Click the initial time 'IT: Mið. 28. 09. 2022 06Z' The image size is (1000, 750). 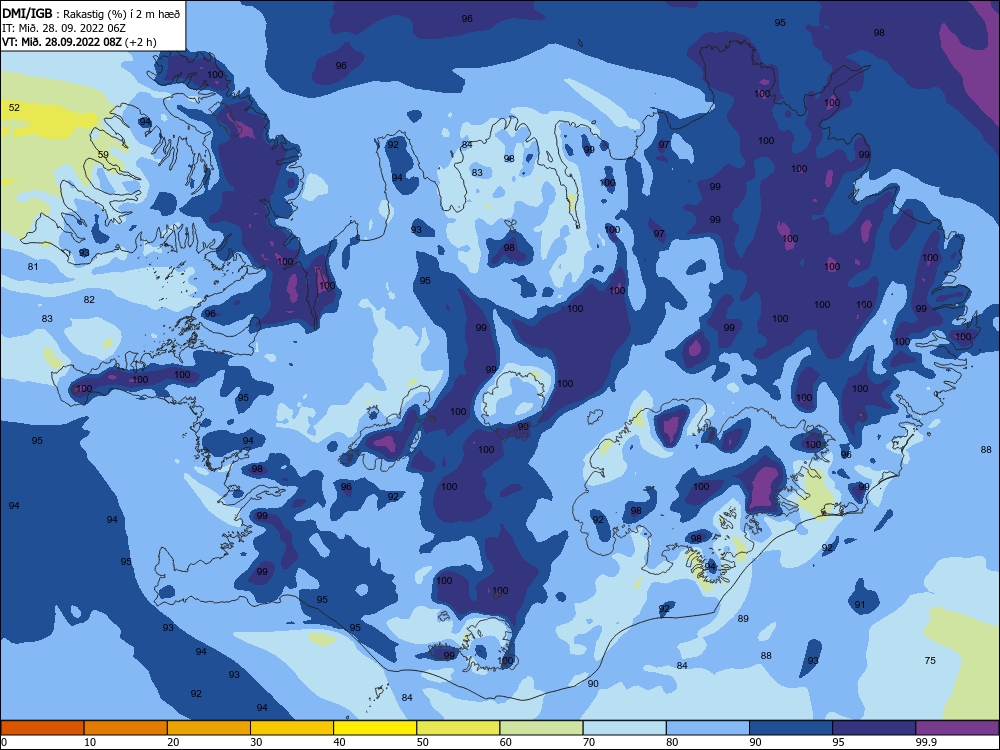click(64, 28)
